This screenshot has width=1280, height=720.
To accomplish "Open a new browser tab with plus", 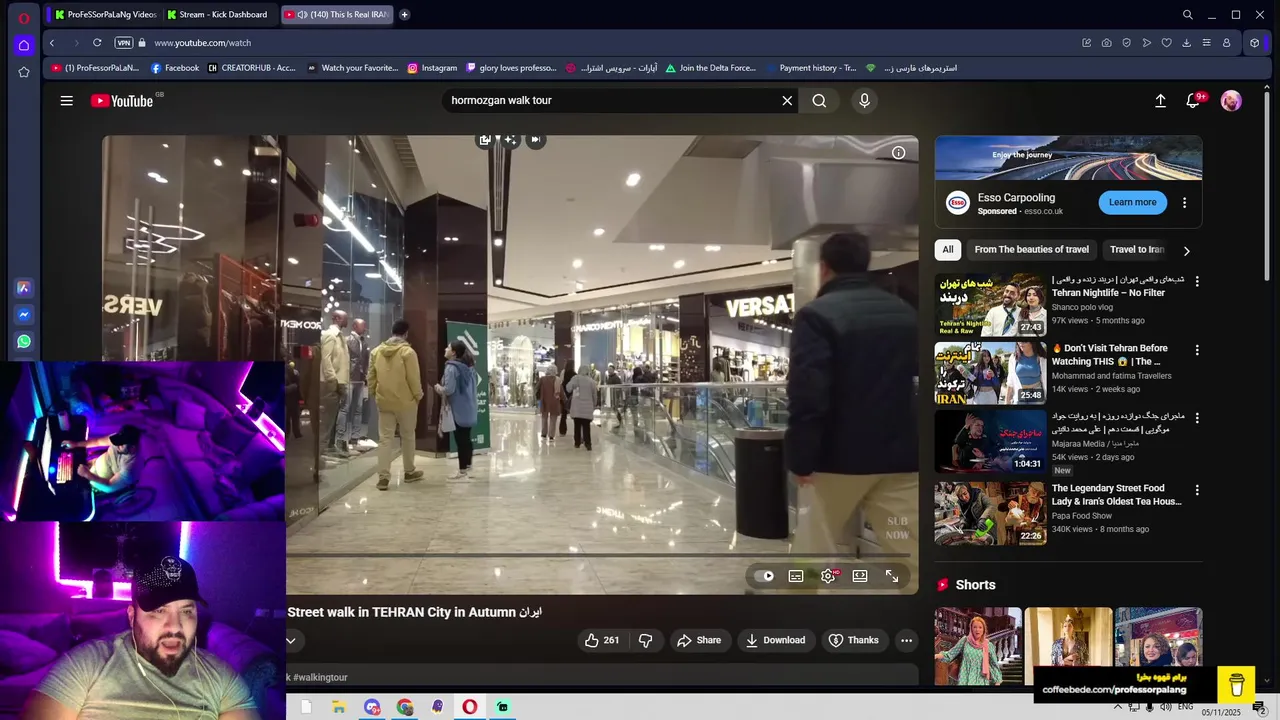I will point(404,14).
